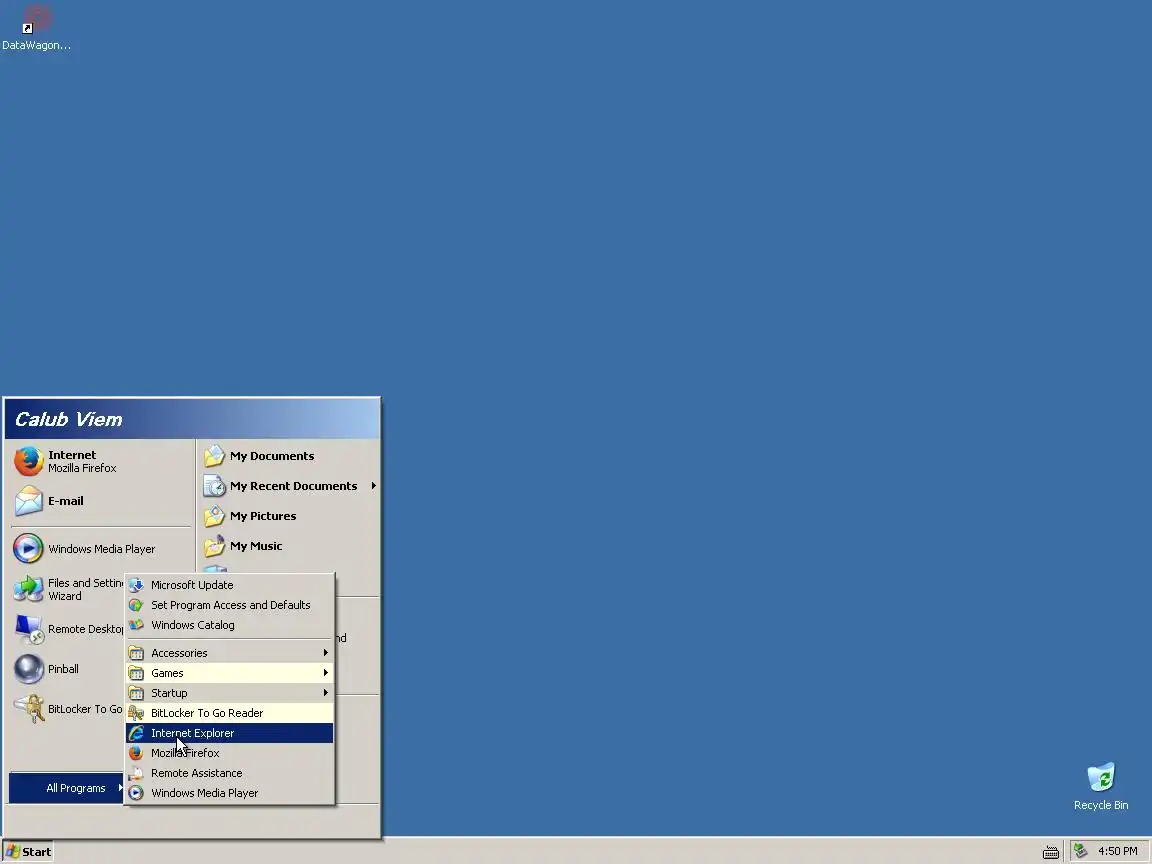The width and height of the screenshot is (1152, 864).
Task: Click the Set Program Access and Defaults icon
Action: pos(136,605)
